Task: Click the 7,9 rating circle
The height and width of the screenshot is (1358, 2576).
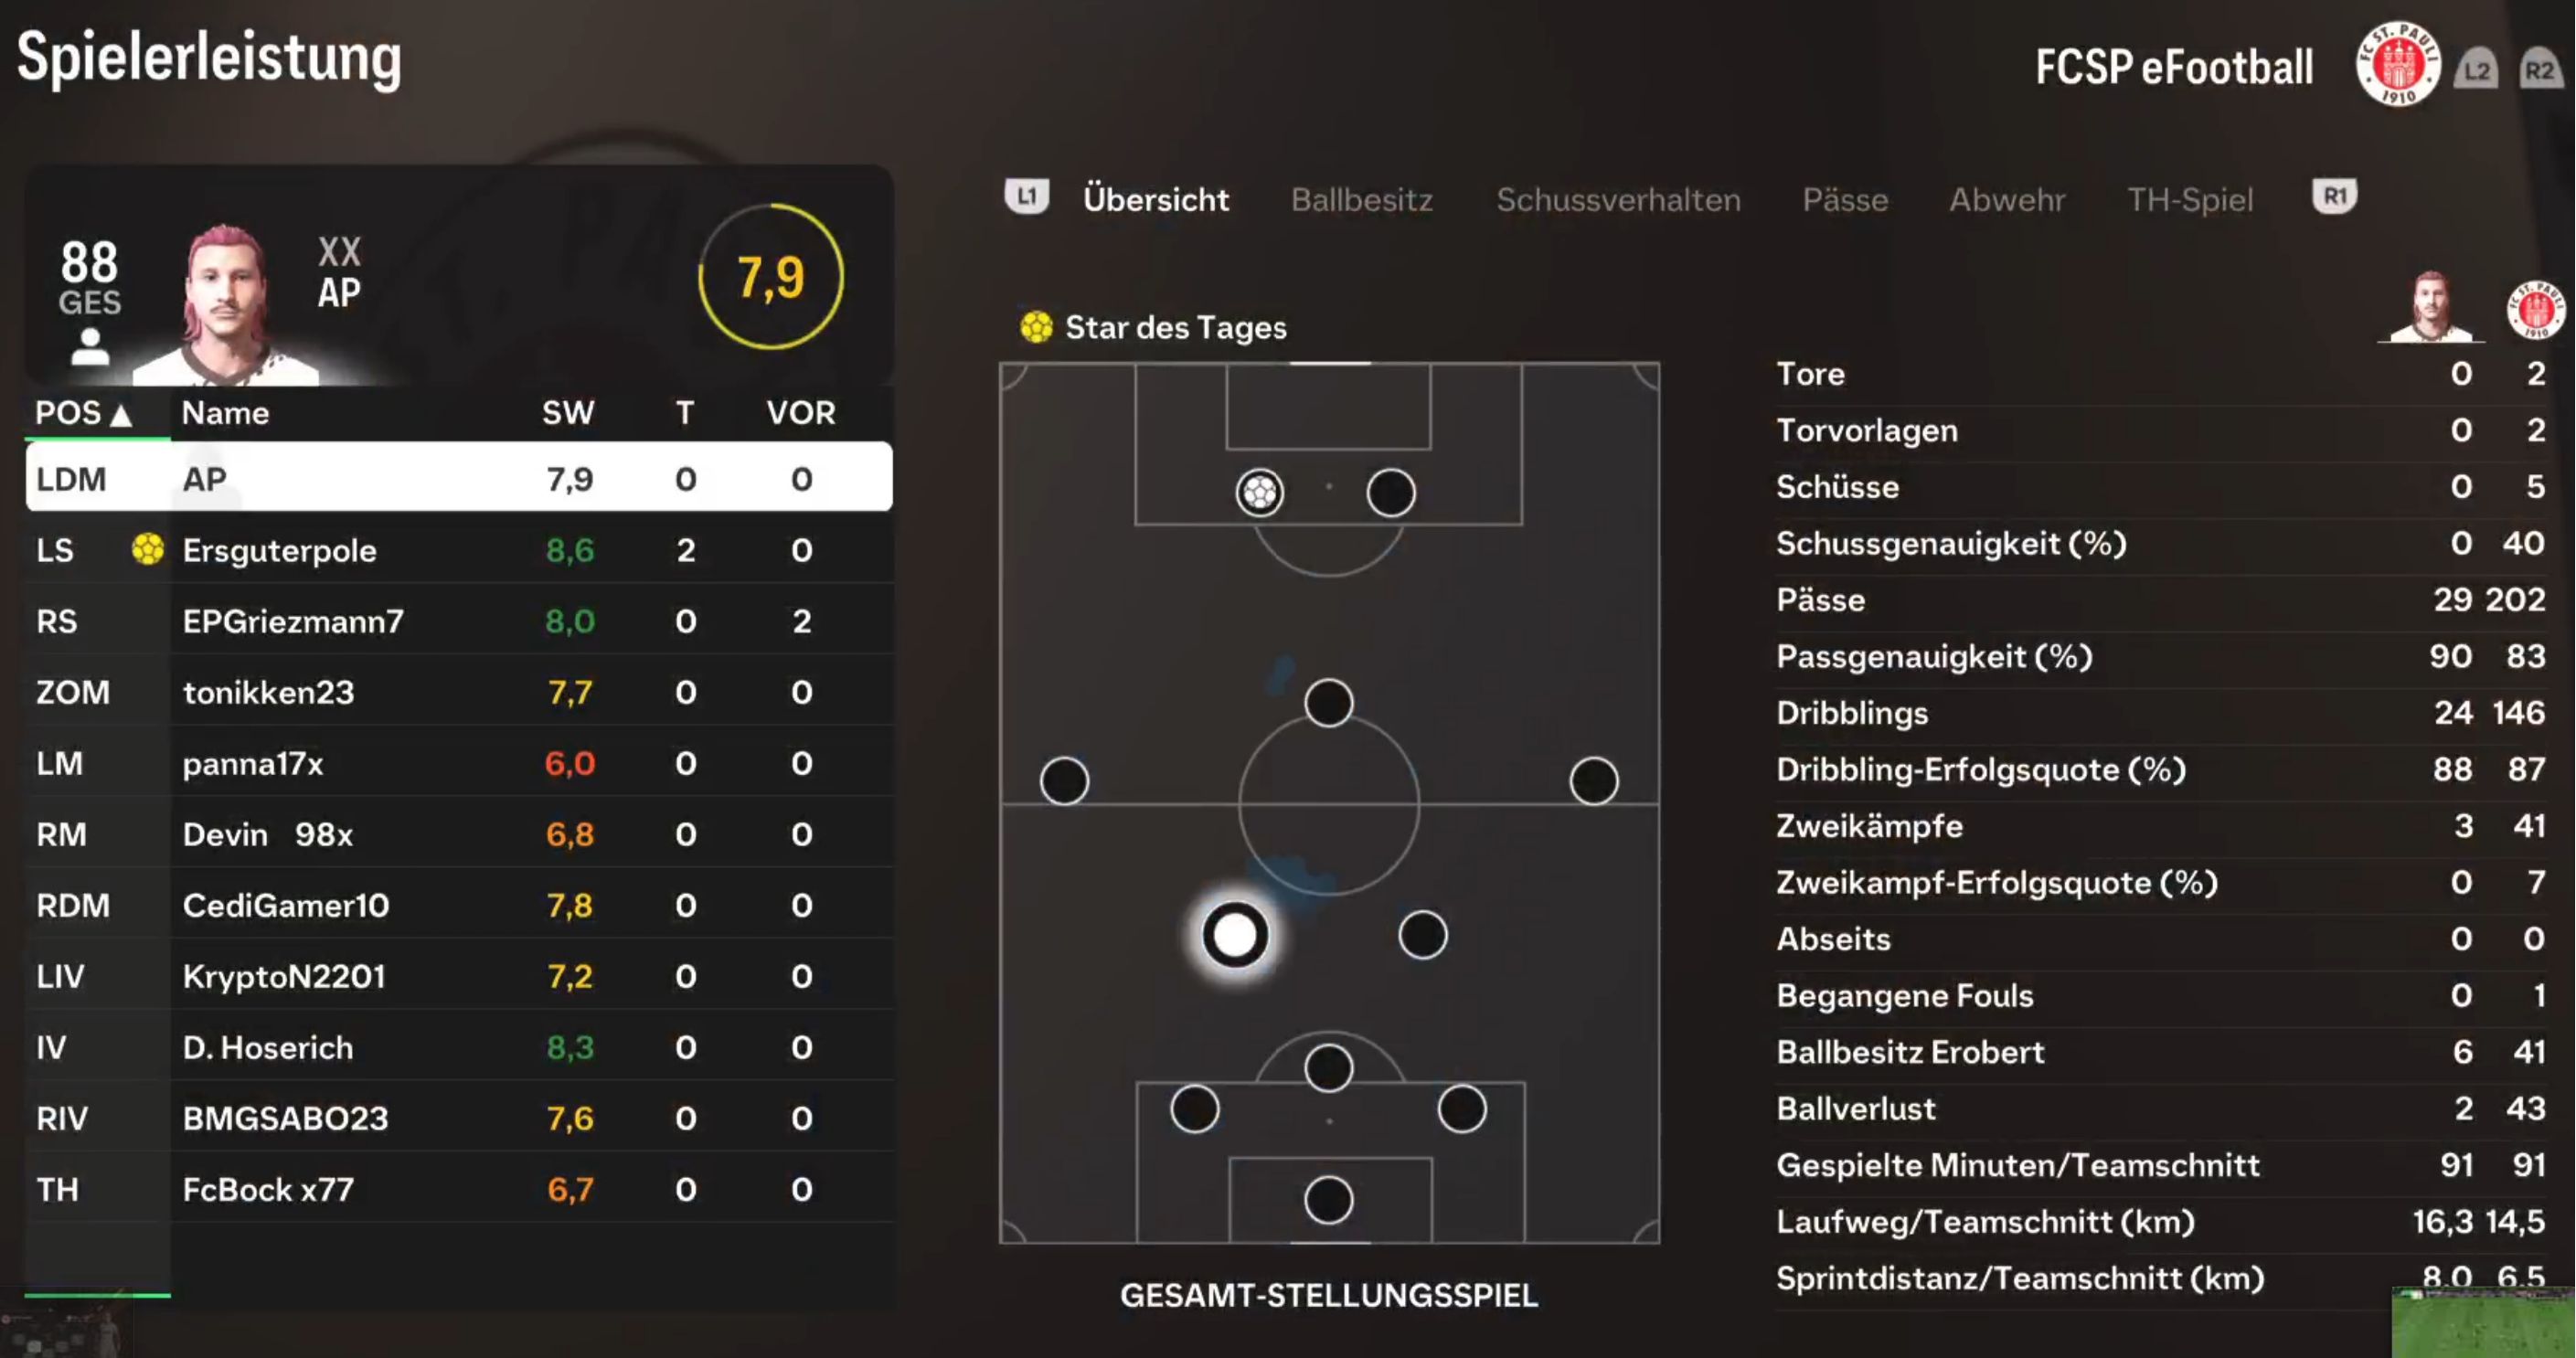Action: point(770,277)
